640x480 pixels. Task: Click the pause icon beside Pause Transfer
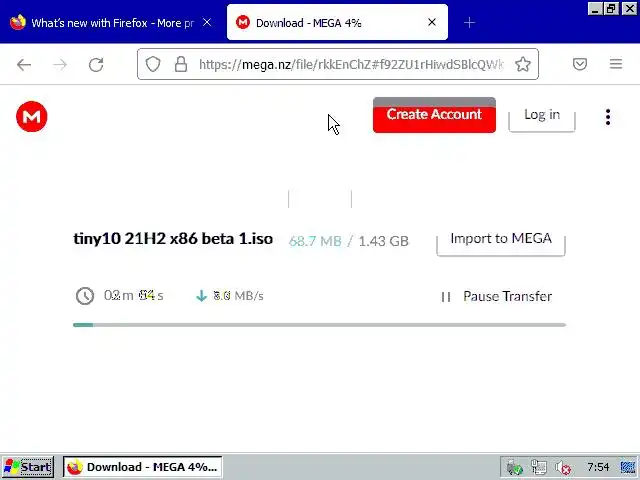[446, 297]
